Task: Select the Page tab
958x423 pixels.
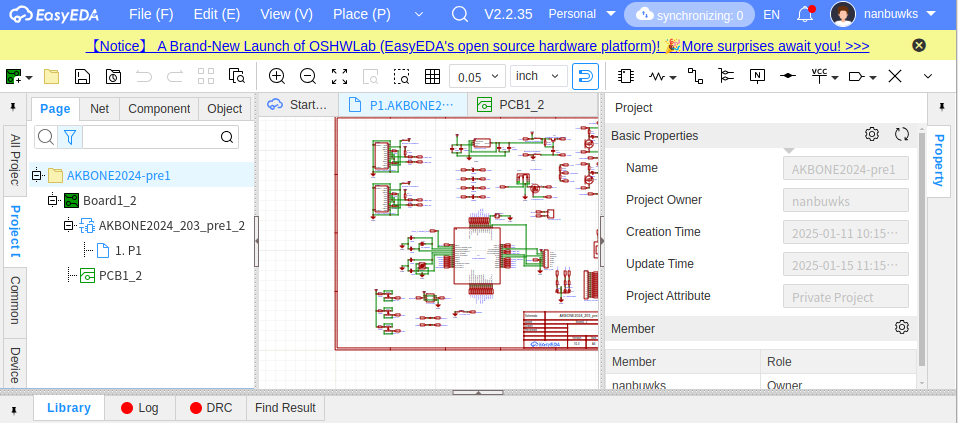Action: point(55,109)
